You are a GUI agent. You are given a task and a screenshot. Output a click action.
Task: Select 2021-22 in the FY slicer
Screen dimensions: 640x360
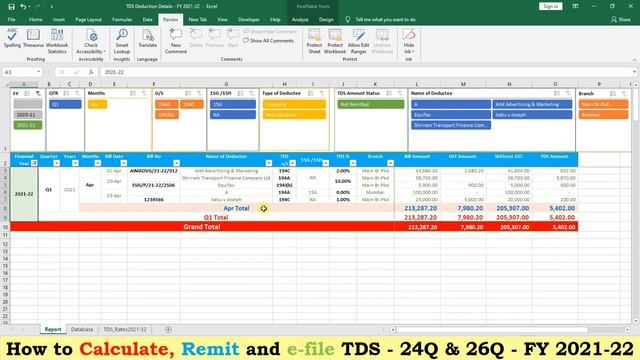coord(28,125)
